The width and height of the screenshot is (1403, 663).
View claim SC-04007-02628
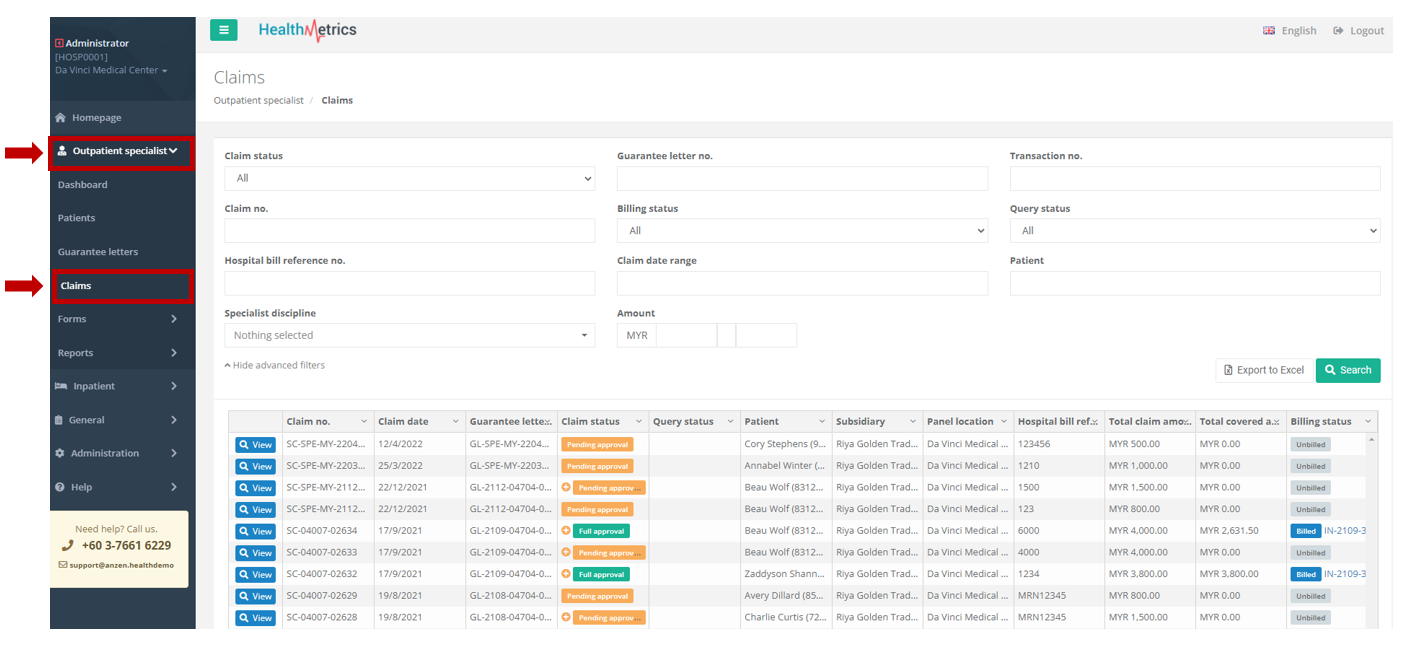point(255,618)
